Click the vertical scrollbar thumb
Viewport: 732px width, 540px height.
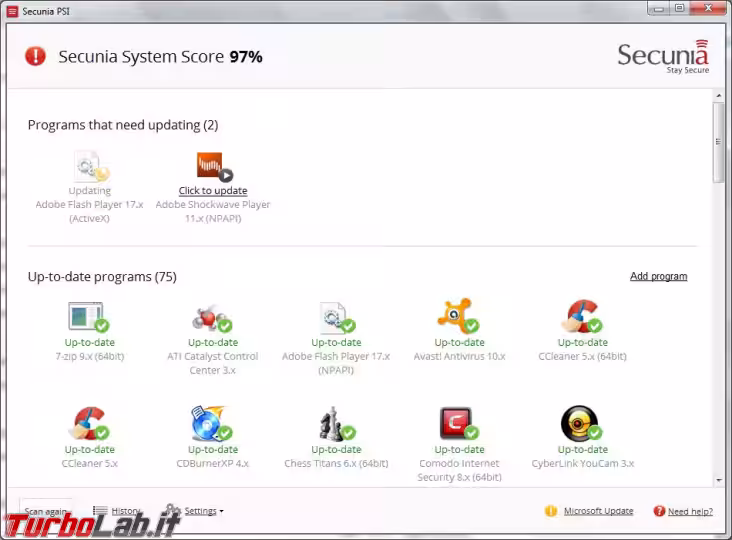[x=718, y=142]
